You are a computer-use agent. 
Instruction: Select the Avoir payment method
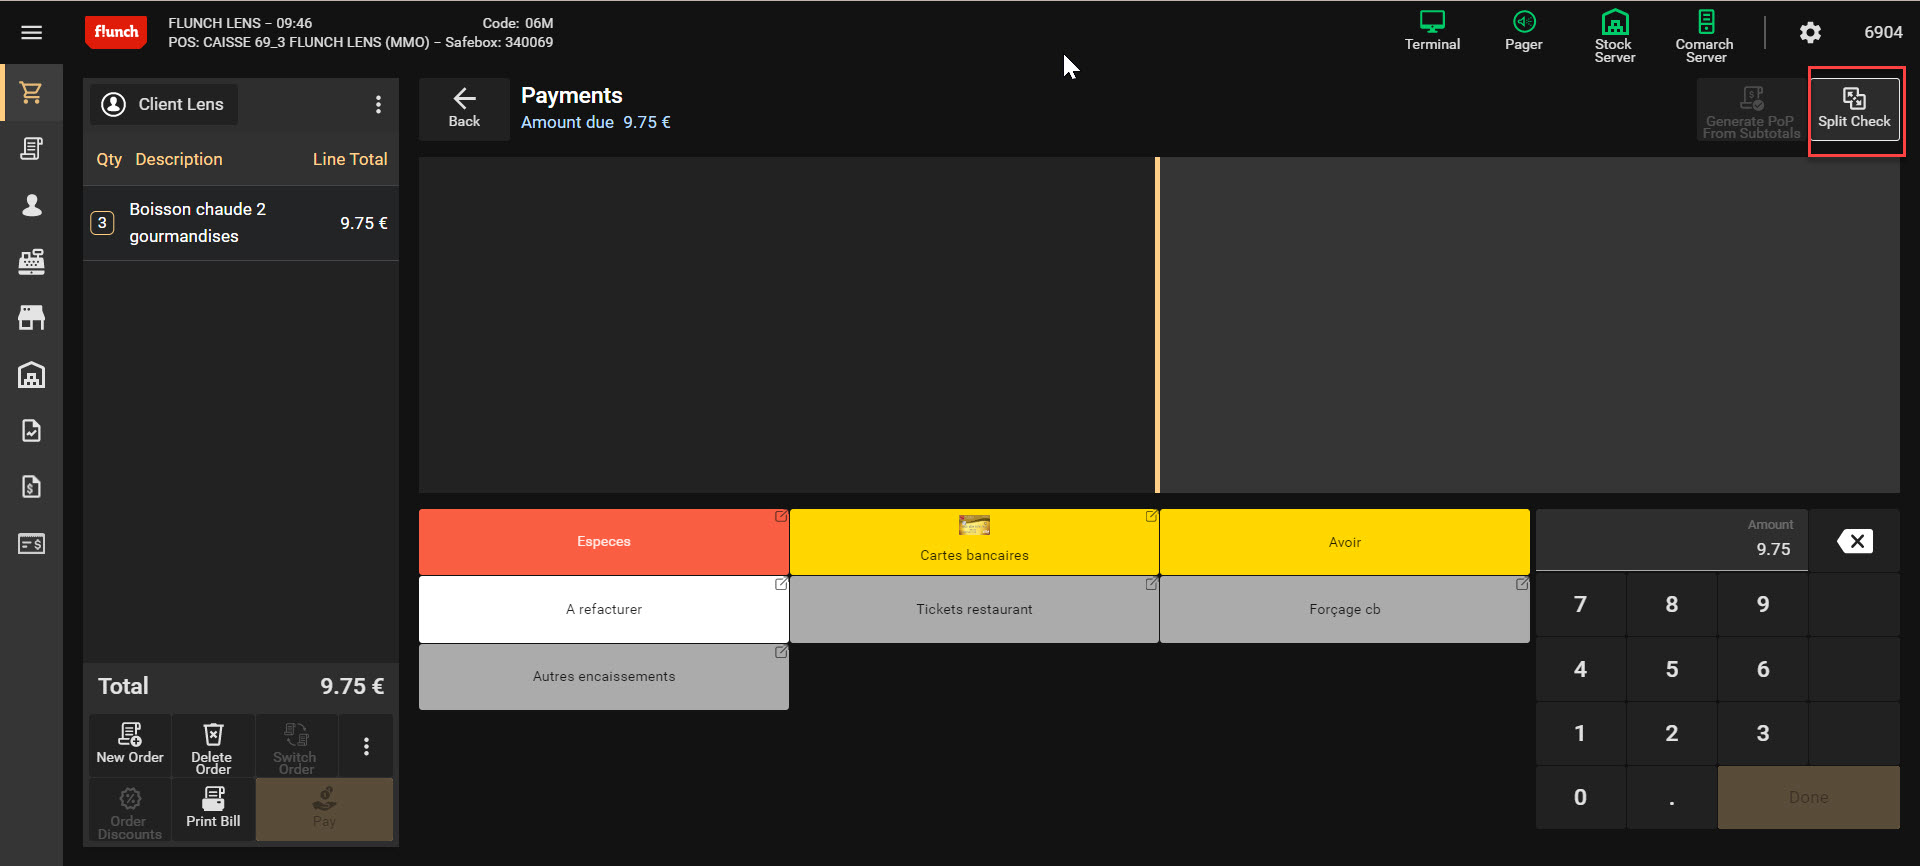pyautogui.click(x=1345, y=542)
